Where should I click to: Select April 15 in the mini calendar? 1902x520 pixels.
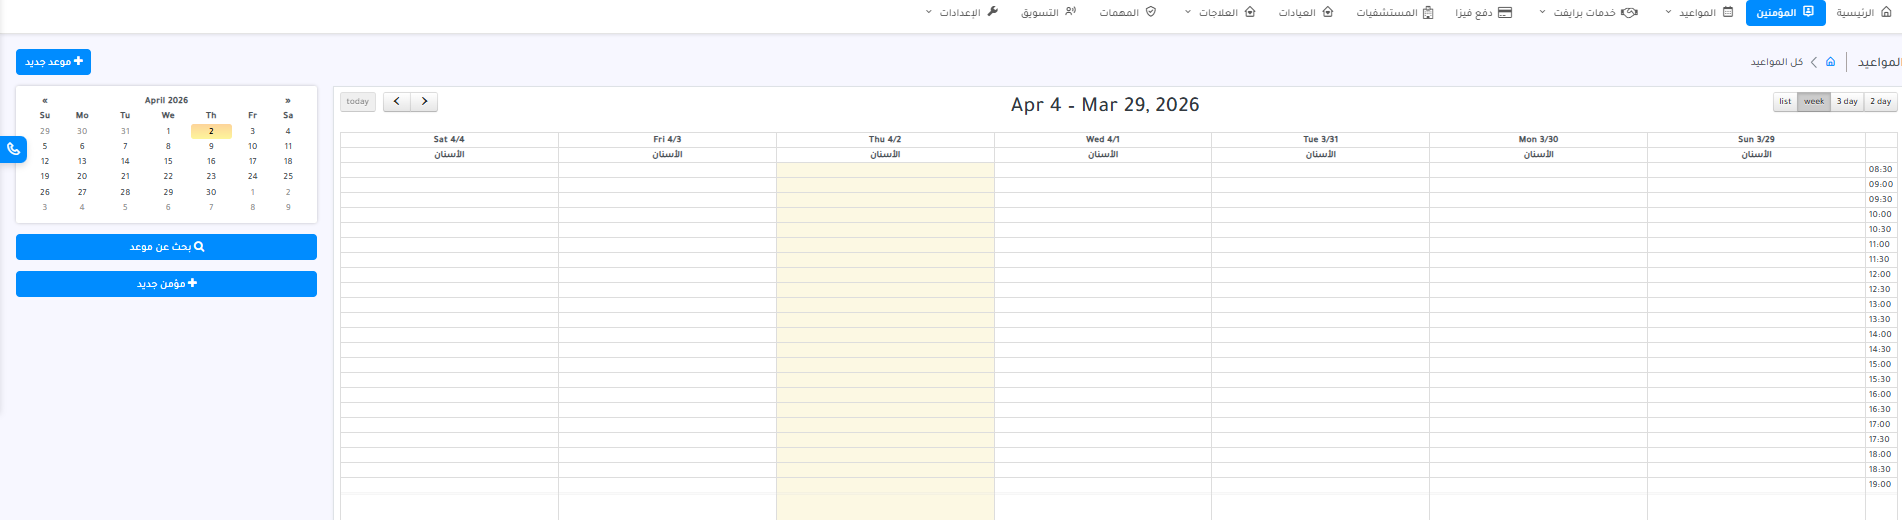(x=168, y=161)
